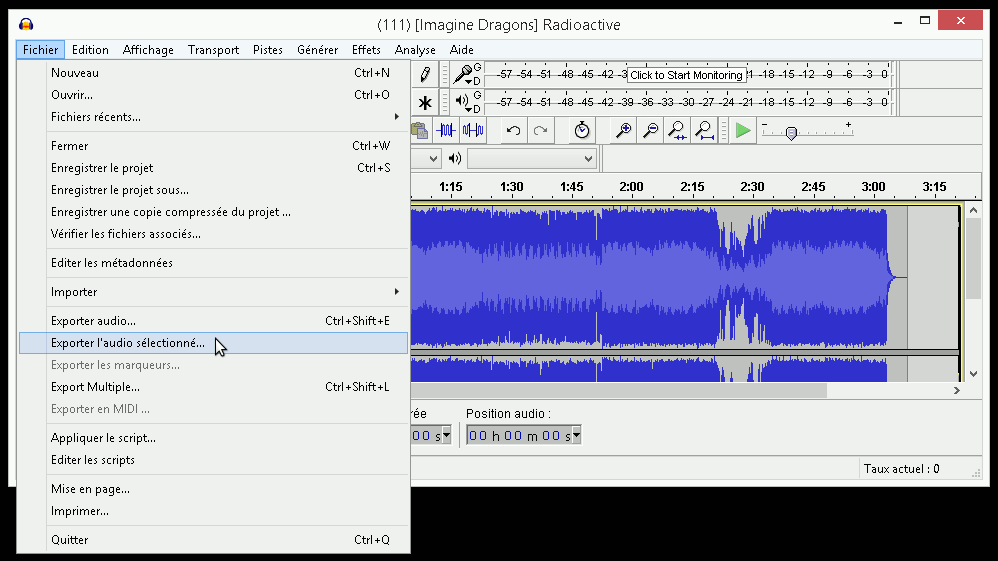Click 3:00 mark on timeline ruler
This screenshot has height=561, width=998.
pos(873,187)
